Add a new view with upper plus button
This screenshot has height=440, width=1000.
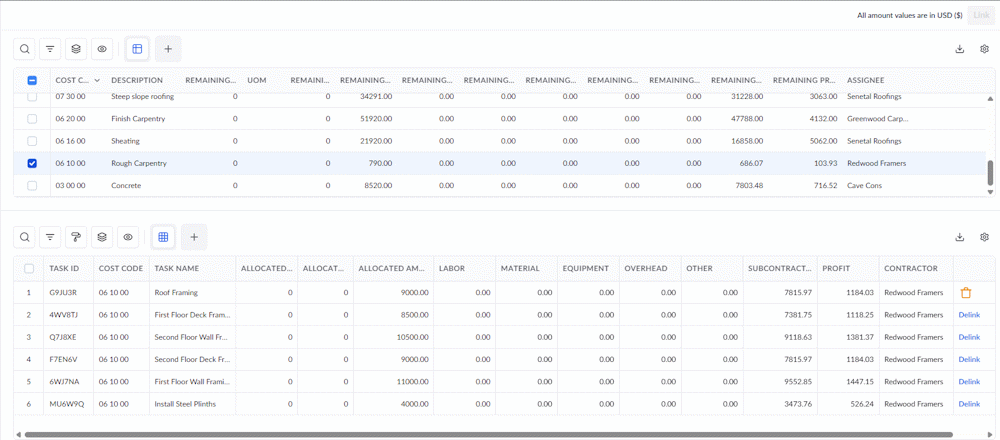coord(168,48)
